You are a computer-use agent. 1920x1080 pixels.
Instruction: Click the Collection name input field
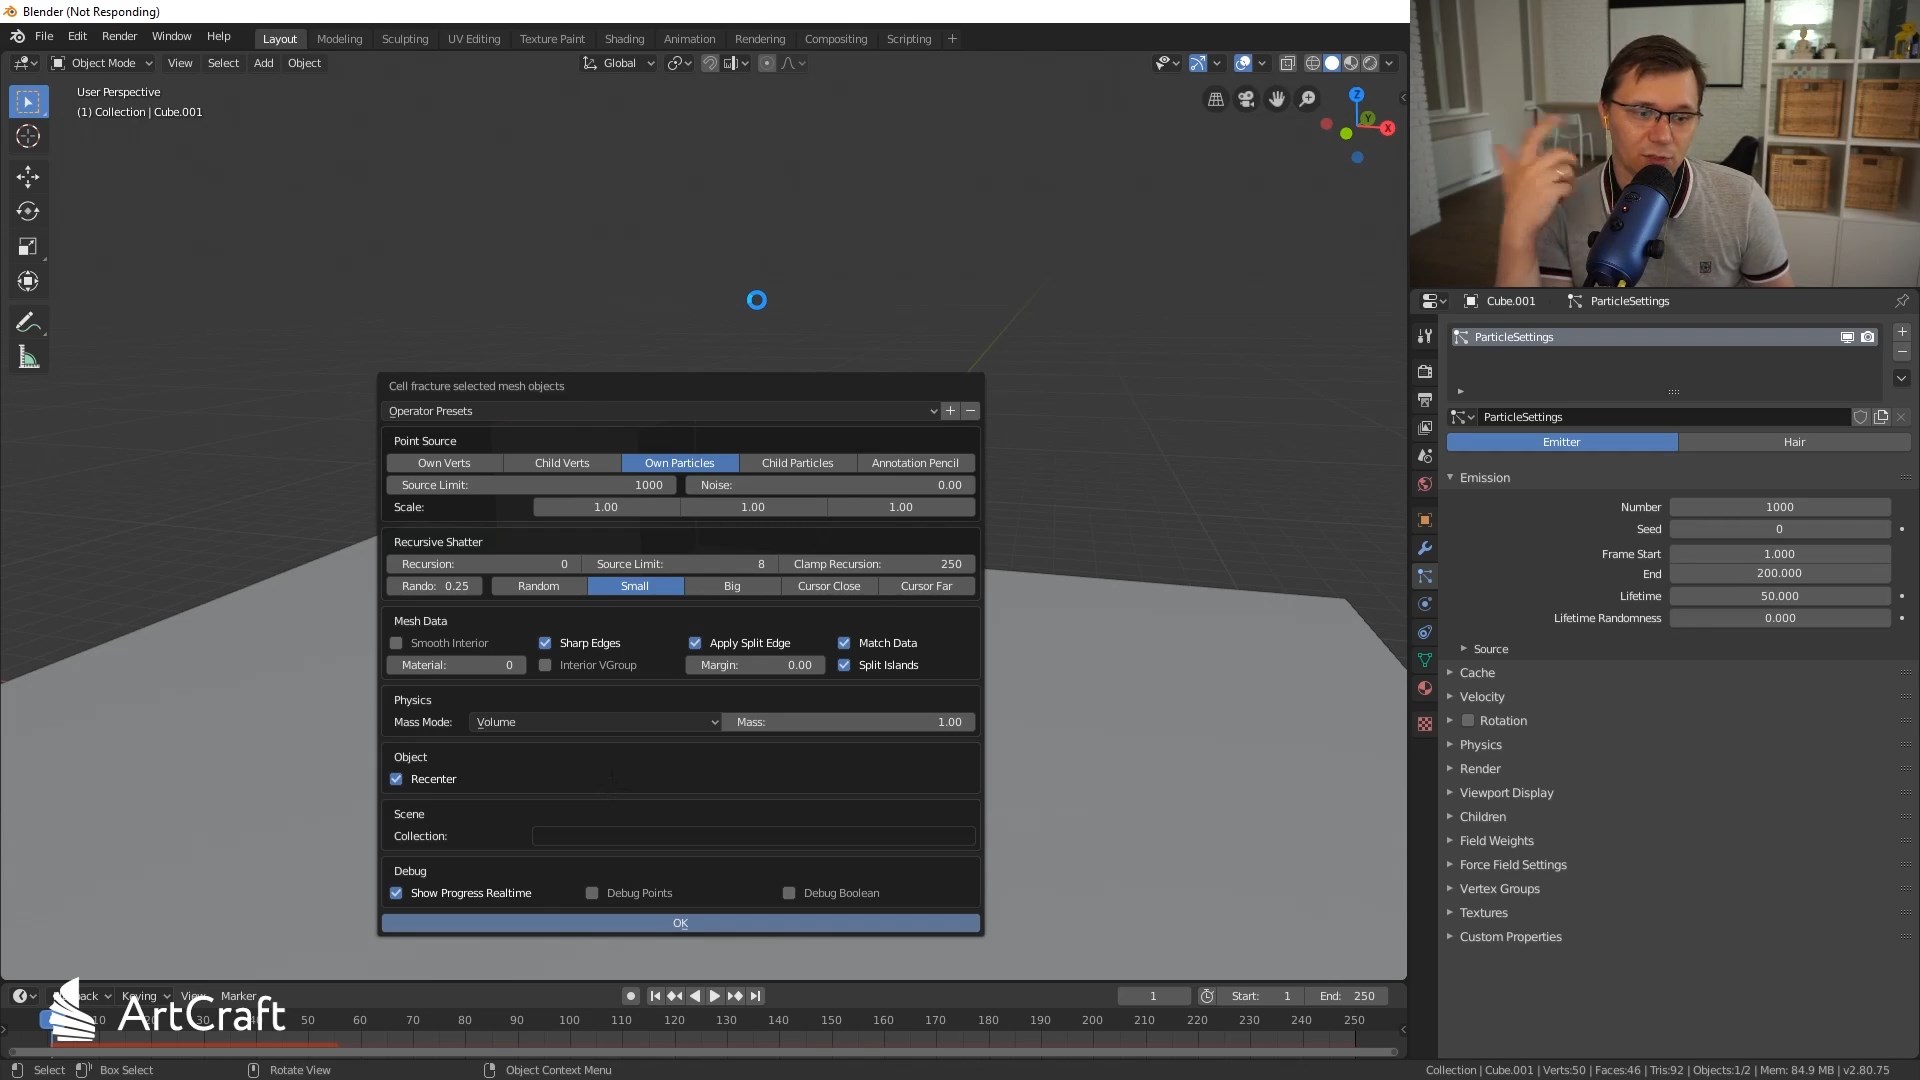click(x=752, y=836)
